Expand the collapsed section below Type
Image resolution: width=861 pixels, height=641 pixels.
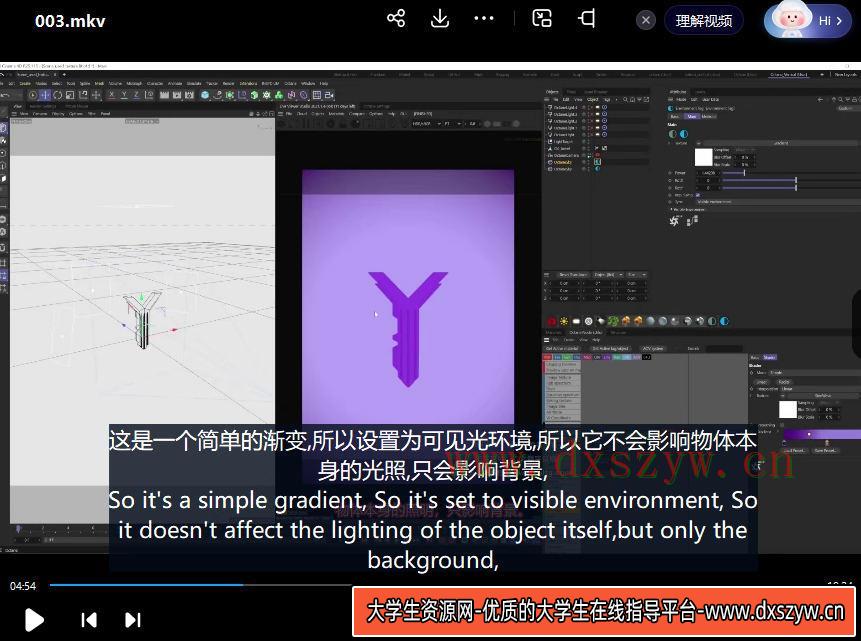click(672, 209)
